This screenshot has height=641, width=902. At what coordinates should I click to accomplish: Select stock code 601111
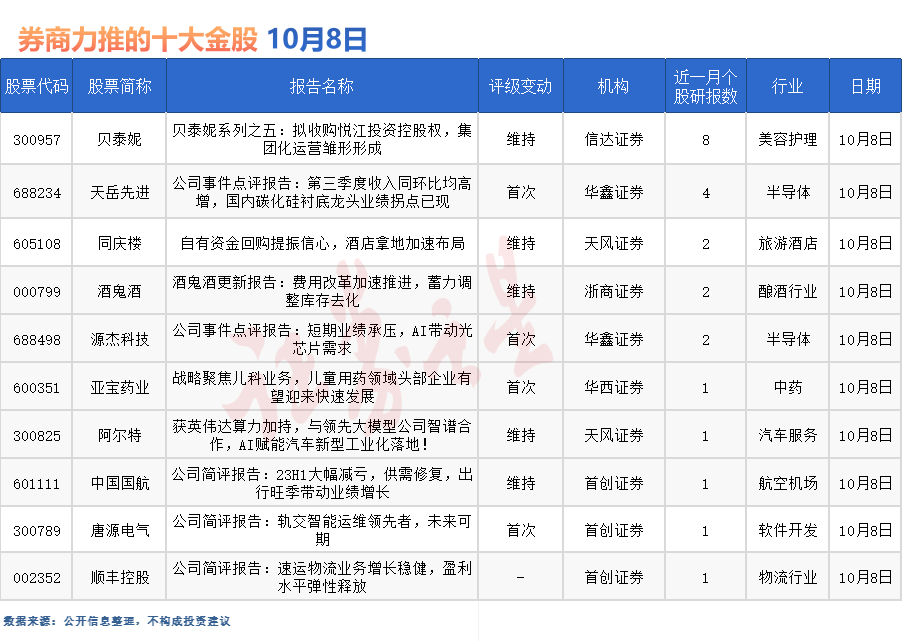pos(37,484)
